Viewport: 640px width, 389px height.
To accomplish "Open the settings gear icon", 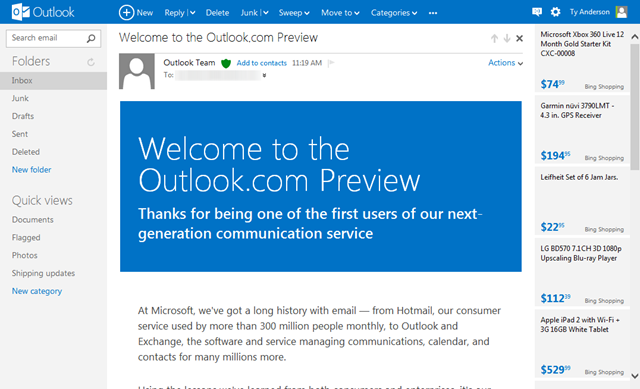I will pos(555,12).
